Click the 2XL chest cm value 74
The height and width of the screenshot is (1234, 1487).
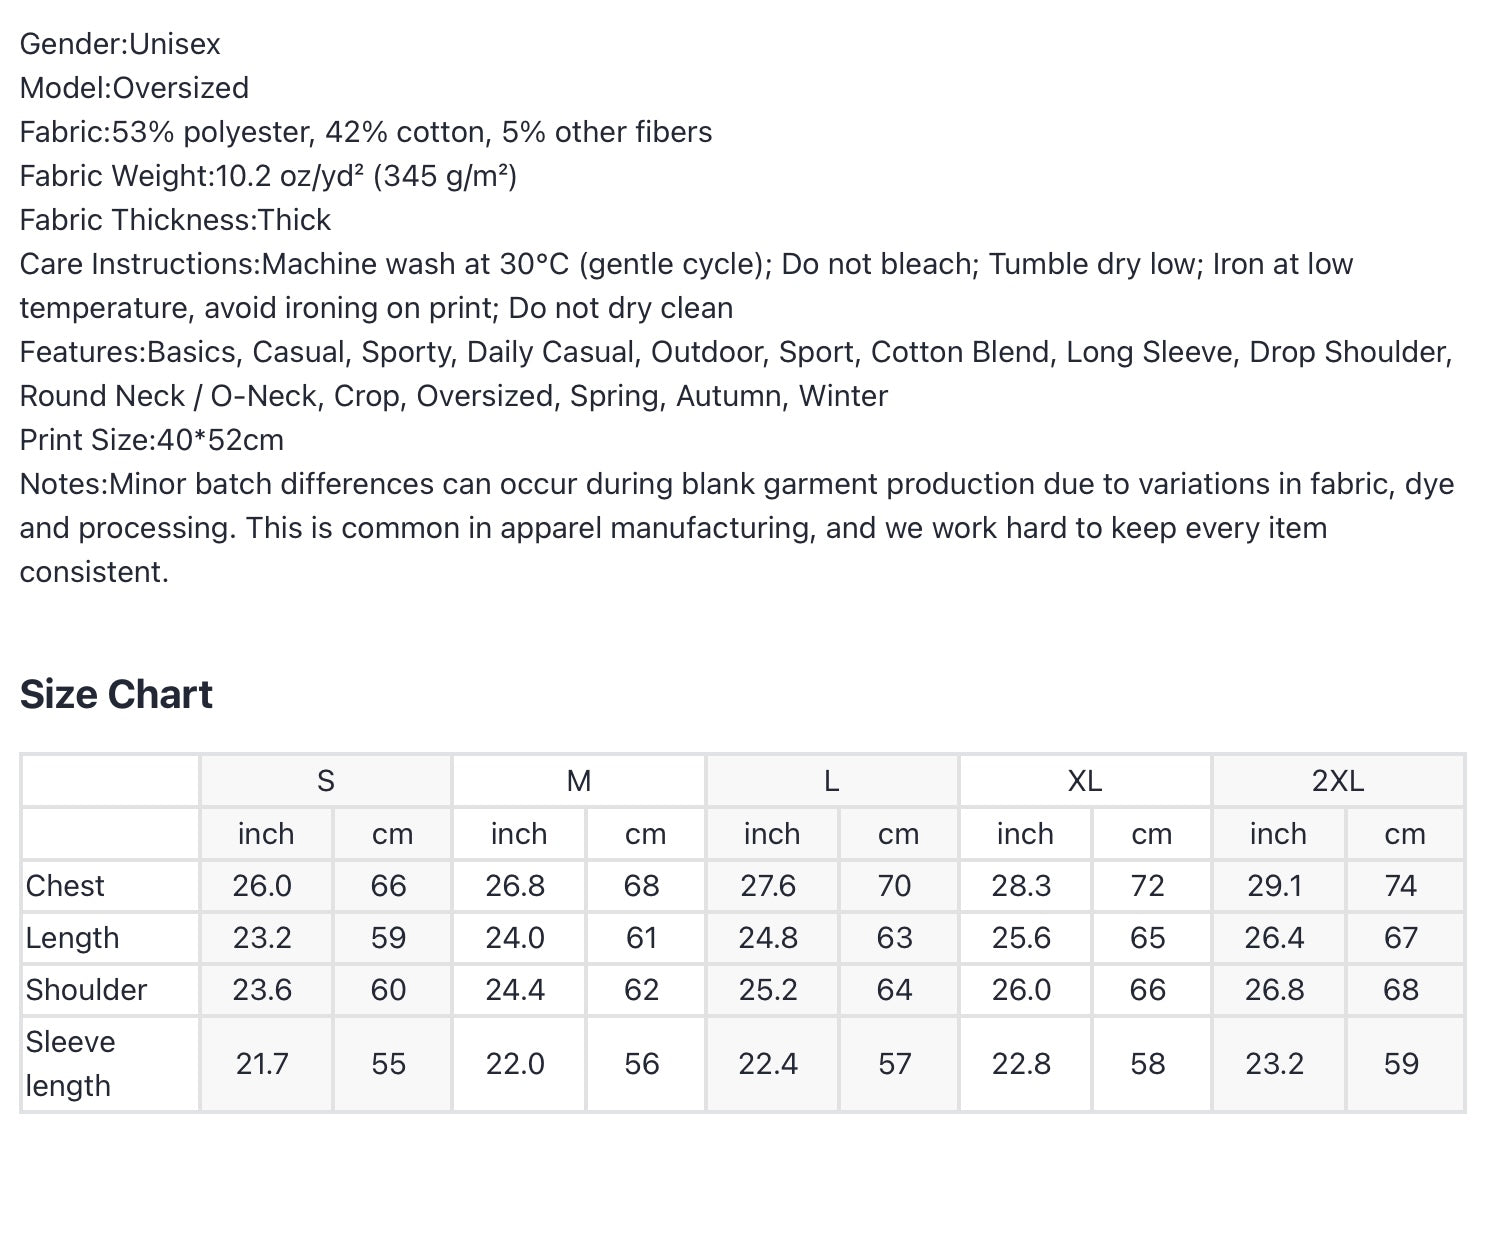coord(1401,886)
